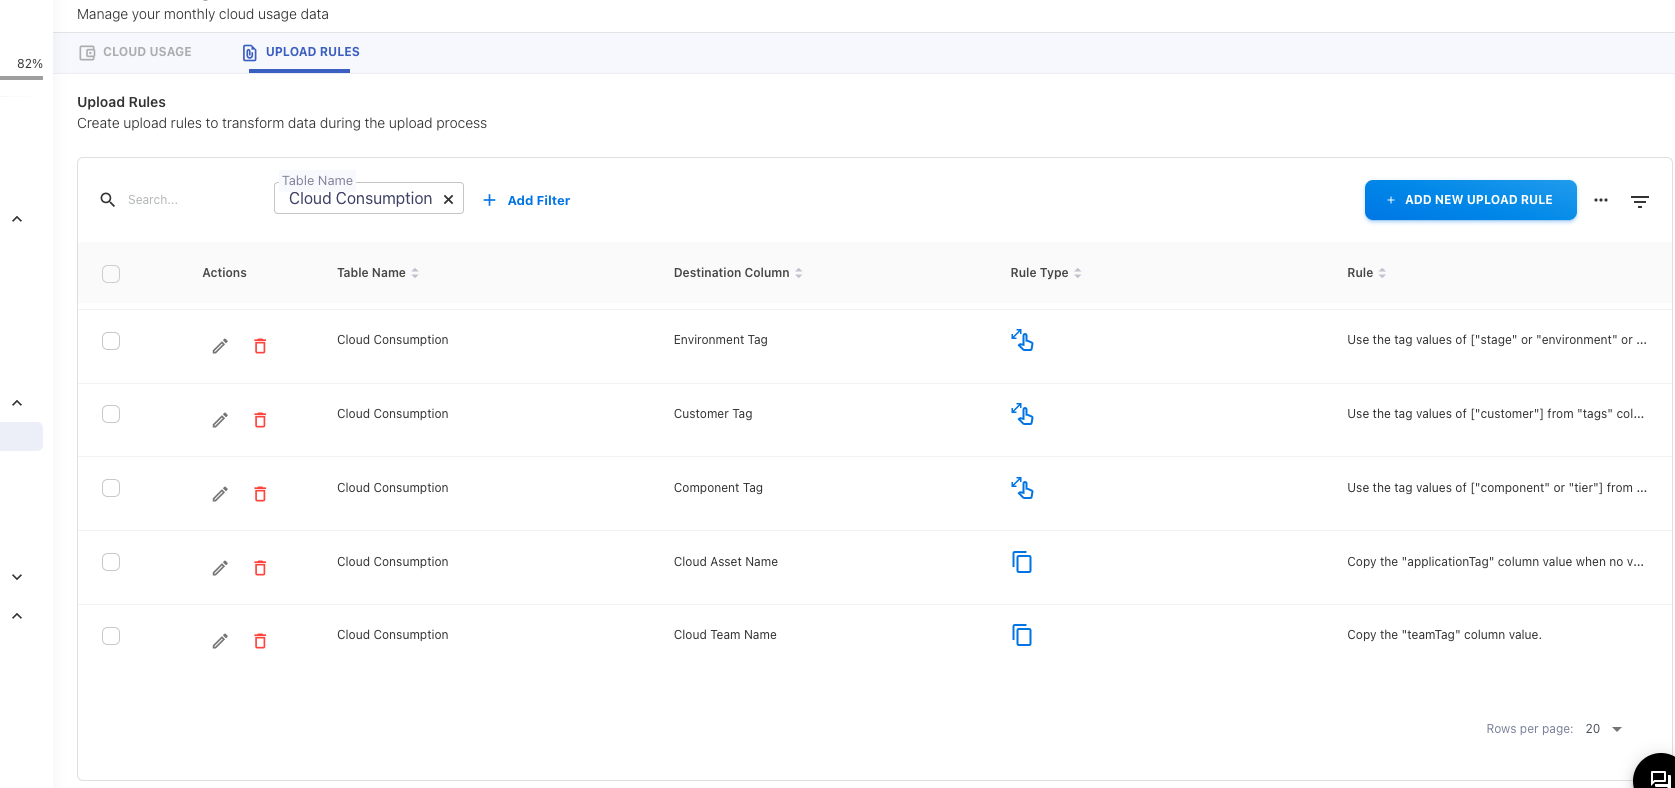Click edit pencil for Component Tag row
The width and height of the screenshot is (1675, 788).
[x=220, y=494]
